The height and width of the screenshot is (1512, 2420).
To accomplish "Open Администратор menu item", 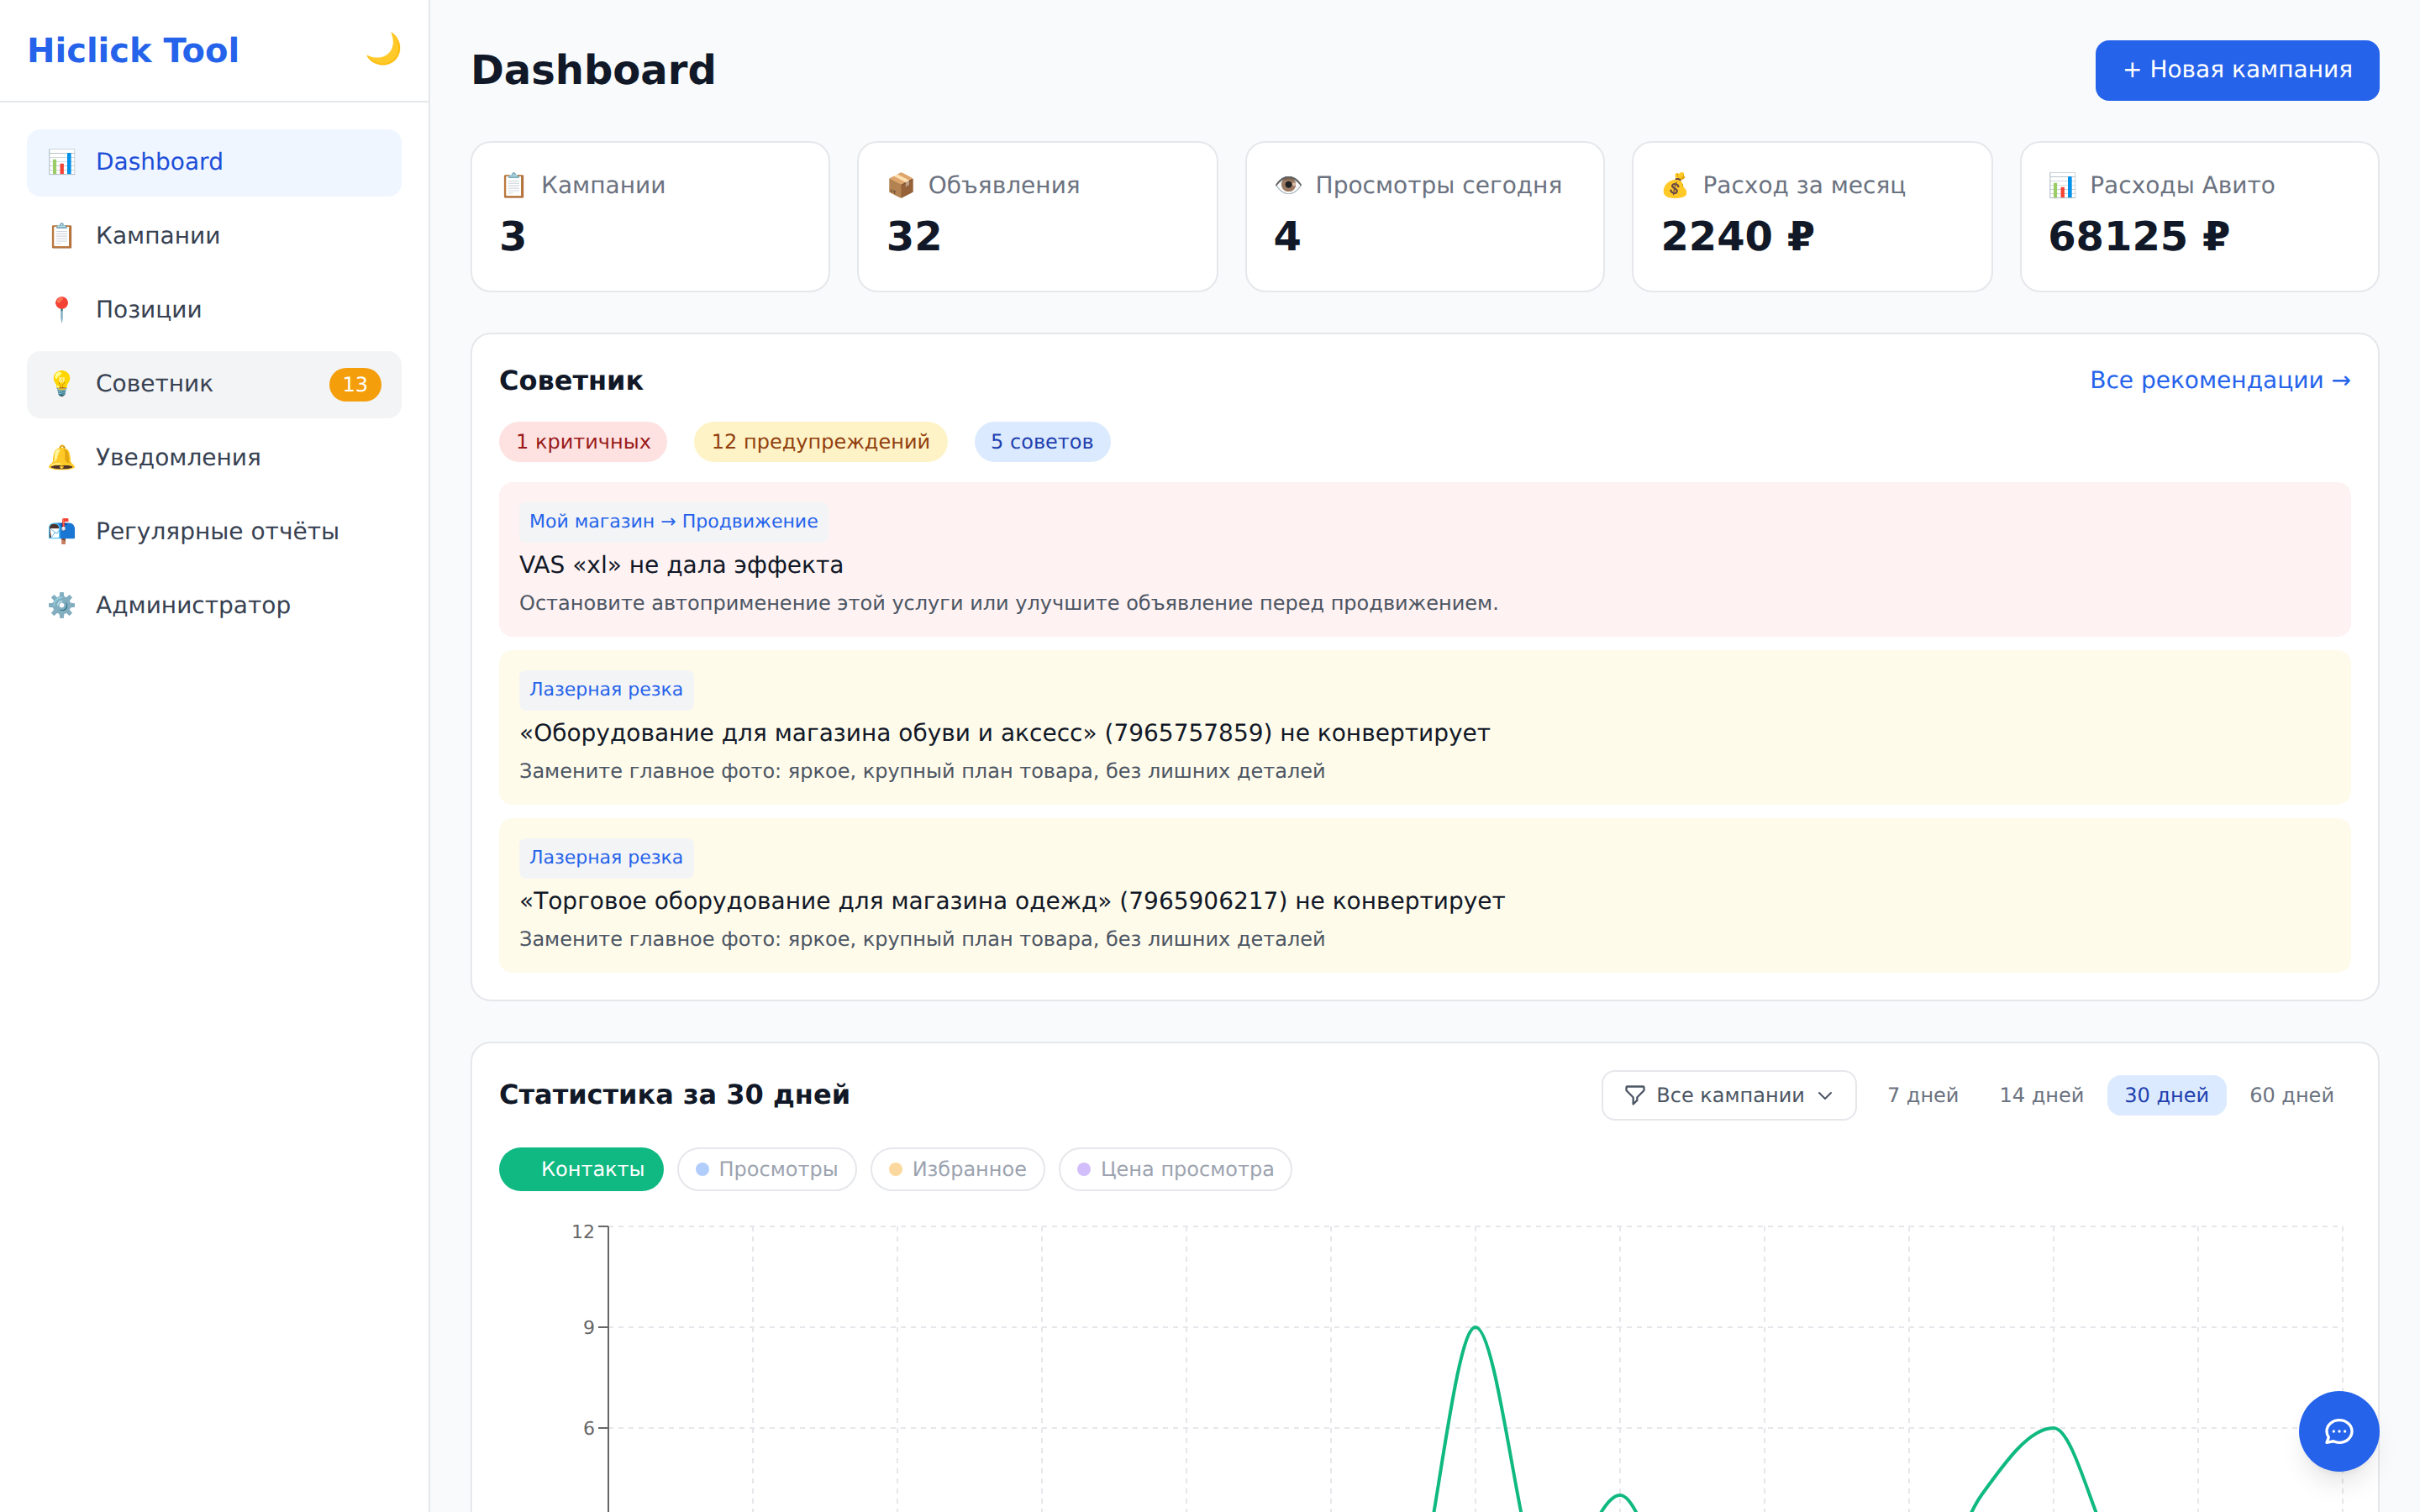I will pyautogui.click(x=214, y=606).
